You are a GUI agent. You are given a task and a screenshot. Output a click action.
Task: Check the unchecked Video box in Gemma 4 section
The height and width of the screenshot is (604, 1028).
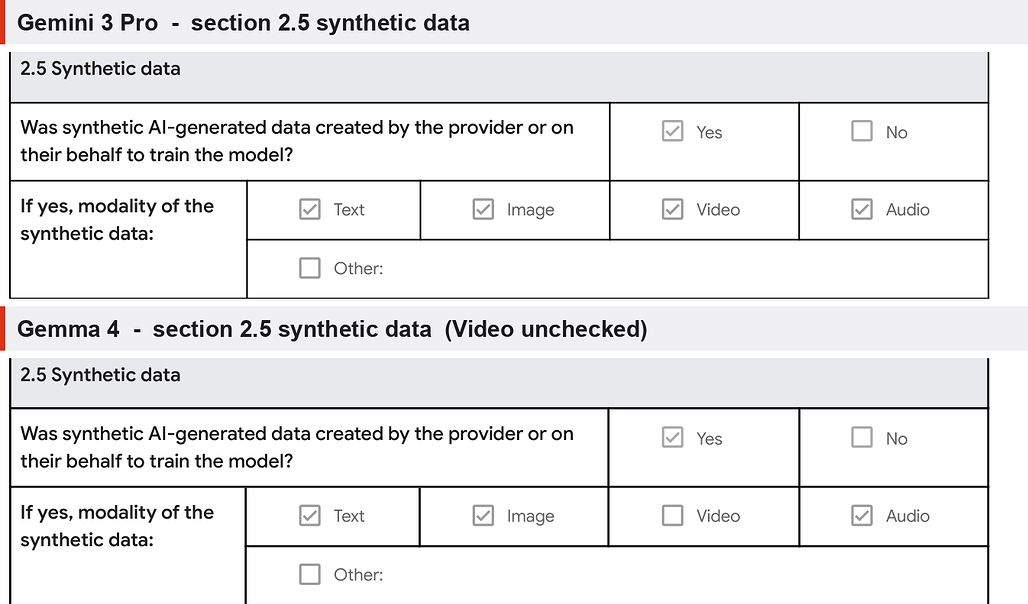click(672, 515)
